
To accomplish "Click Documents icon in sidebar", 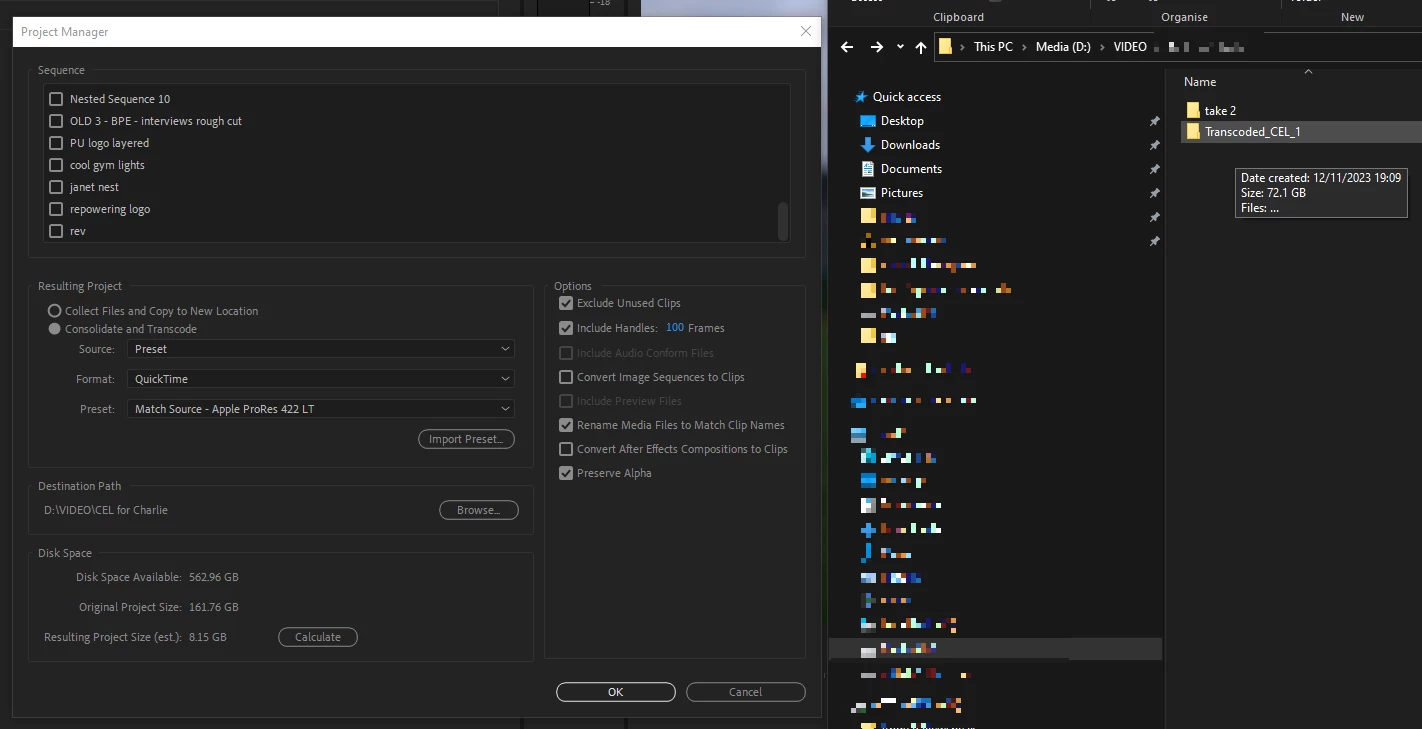I will 868,169.
